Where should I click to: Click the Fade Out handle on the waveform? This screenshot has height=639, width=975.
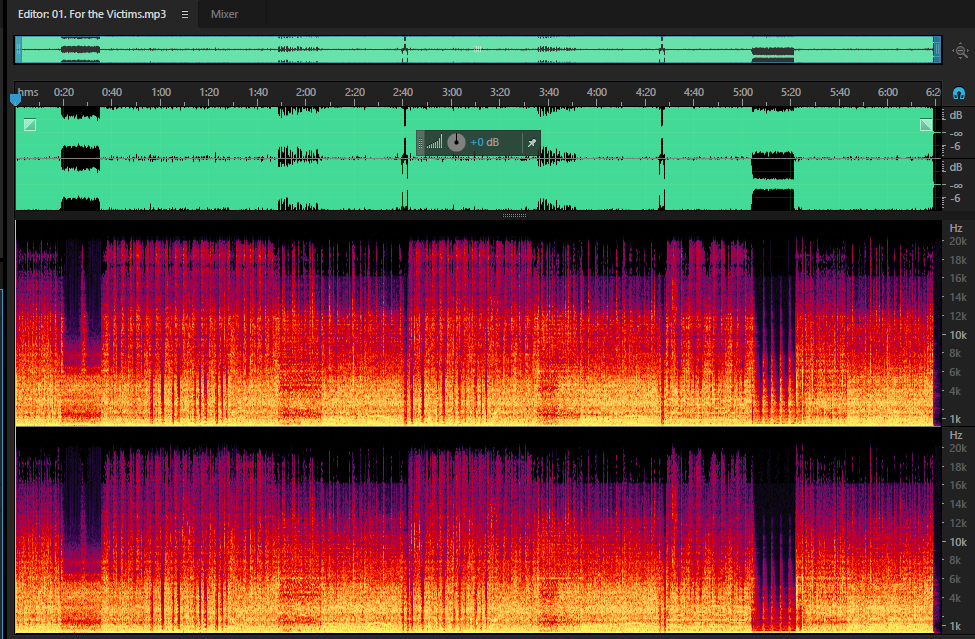point(926,125)
